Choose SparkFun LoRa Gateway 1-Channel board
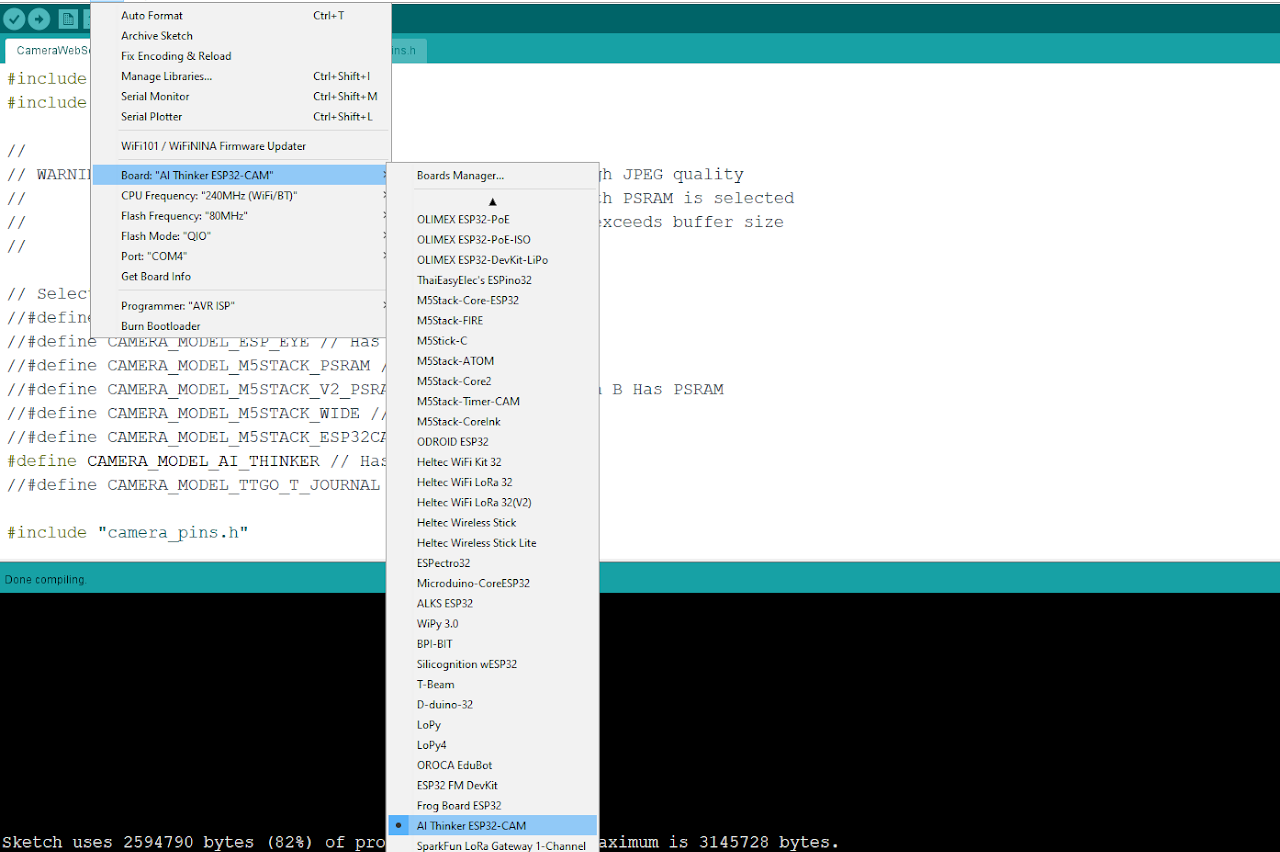Image resolution: width=1280 pixels, height=852 pixels. tap(493, 845)
